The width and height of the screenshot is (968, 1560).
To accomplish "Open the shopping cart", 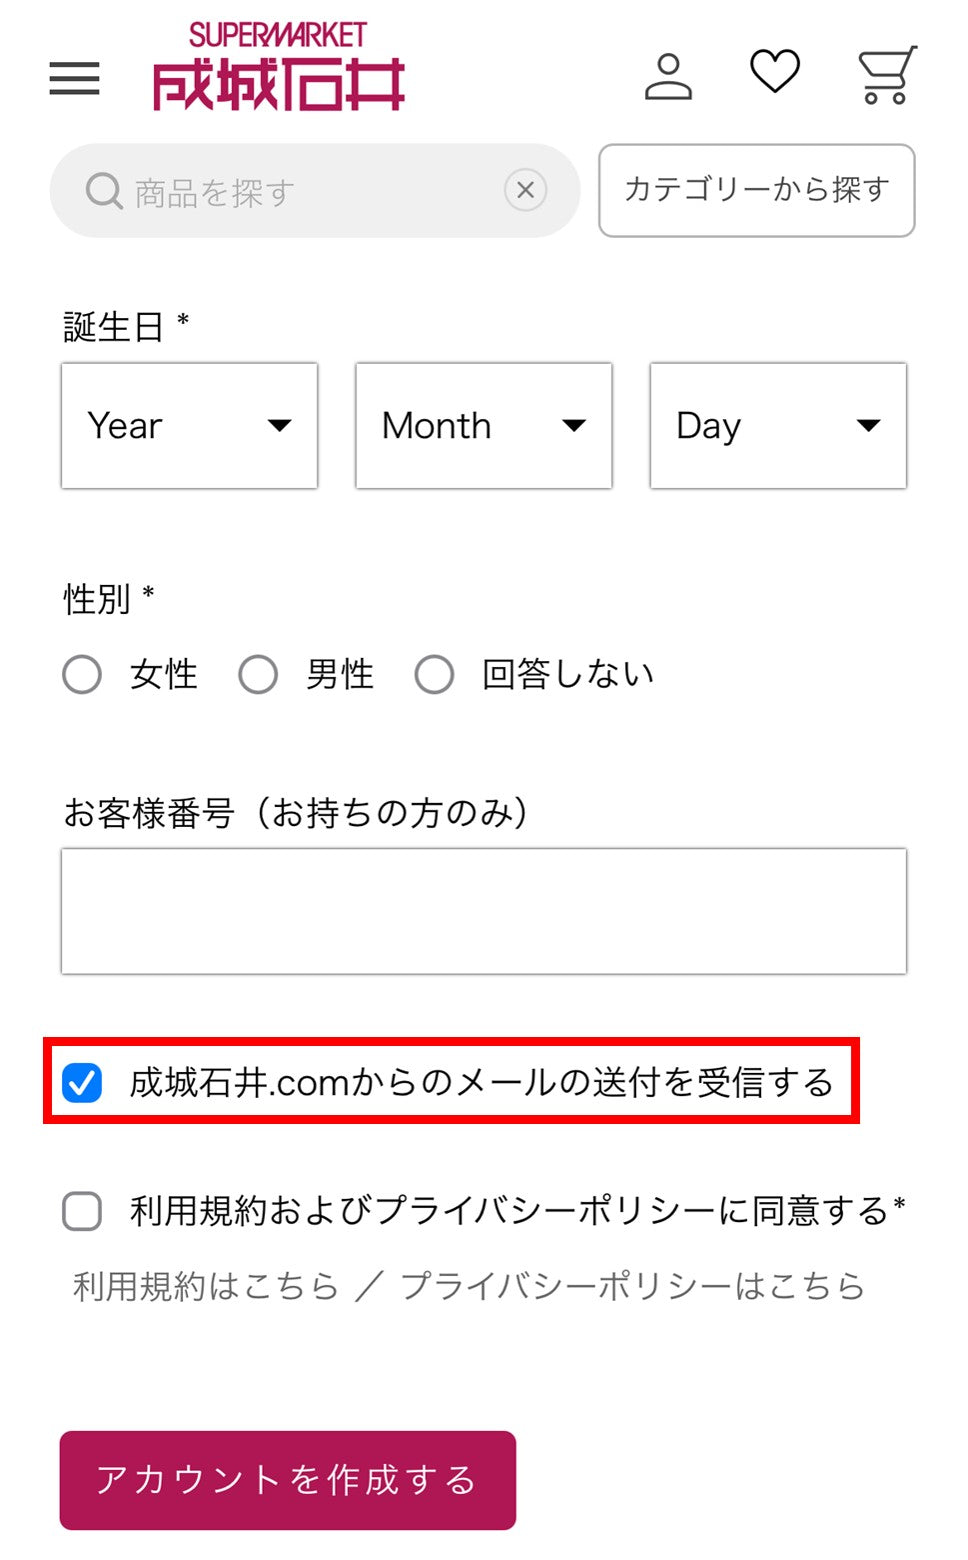I will (x=886, y=75).
